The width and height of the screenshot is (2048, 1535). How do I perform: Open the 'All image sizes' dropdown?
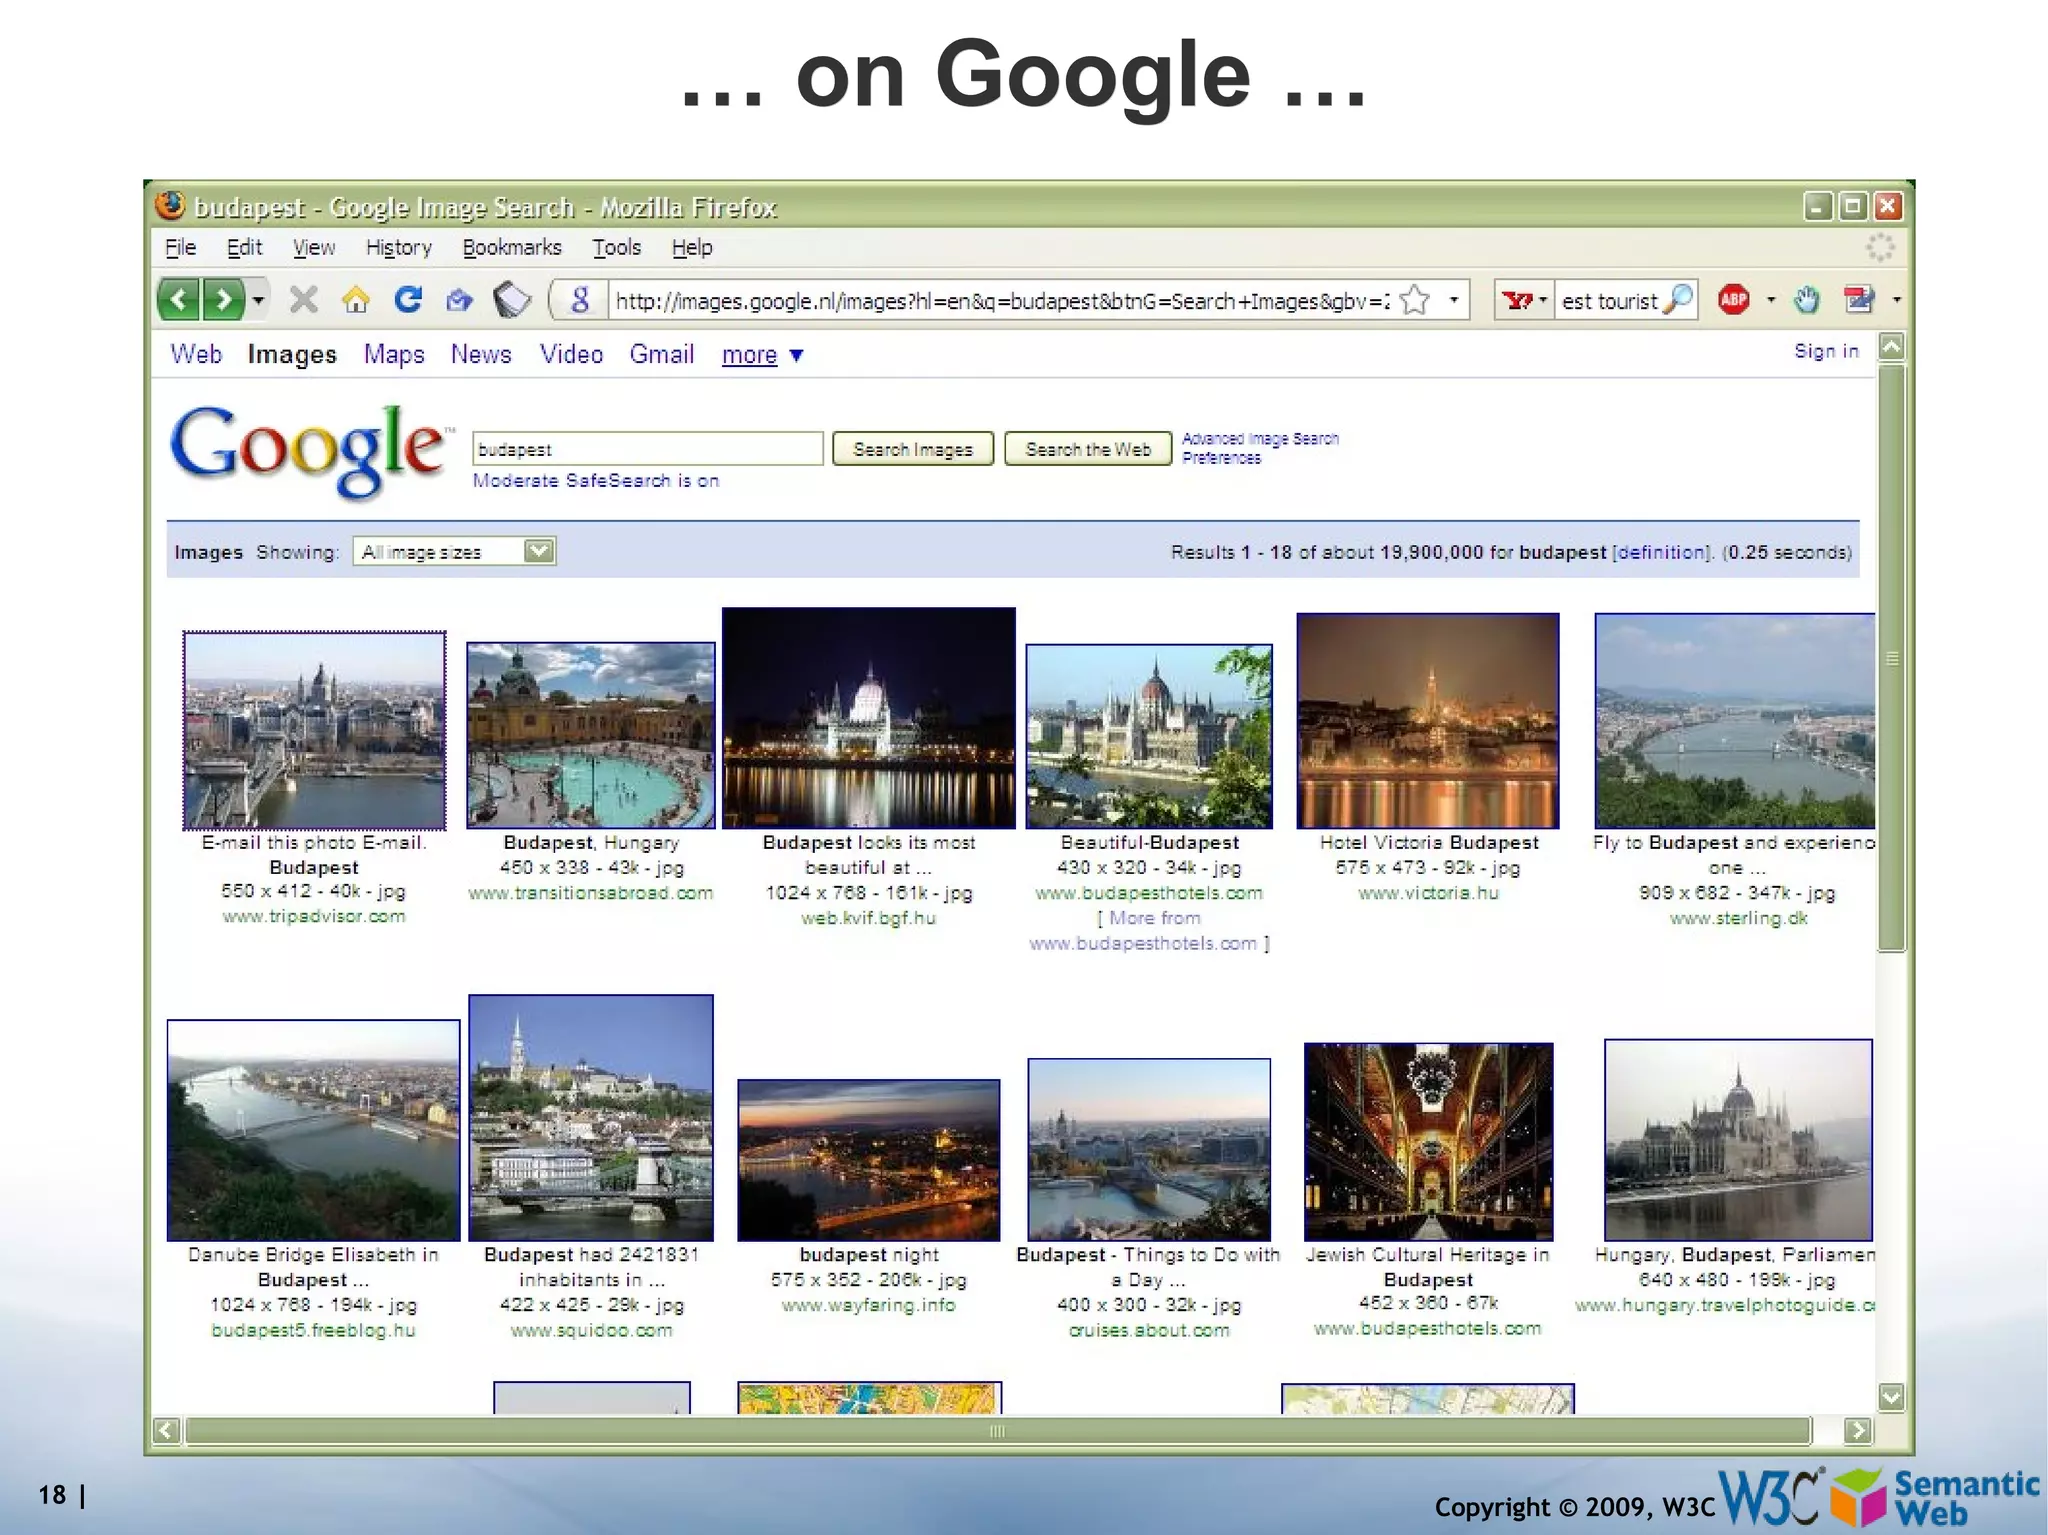[x=454, y=552]
